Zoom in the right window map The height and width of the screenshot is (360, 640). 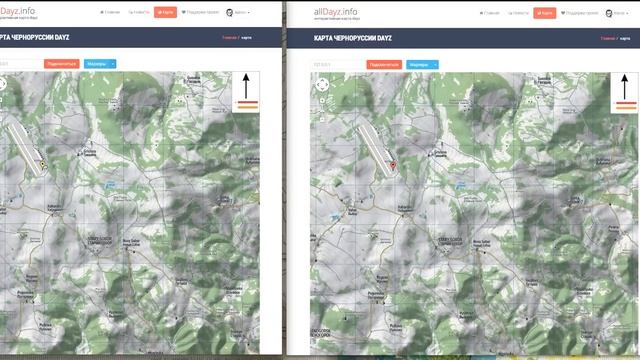click(322, 100)
